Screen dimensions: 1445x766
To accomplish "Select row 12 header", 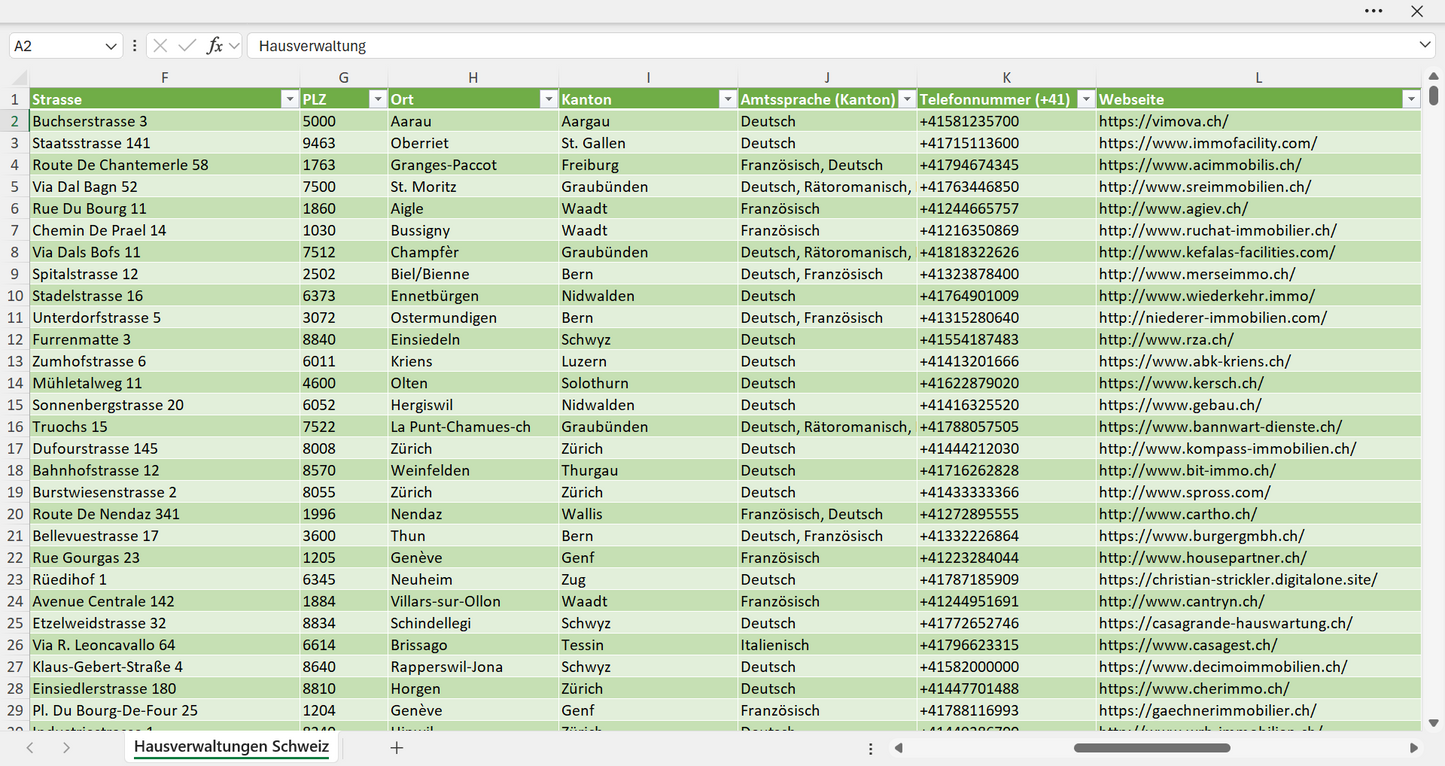I will [15, 339].
